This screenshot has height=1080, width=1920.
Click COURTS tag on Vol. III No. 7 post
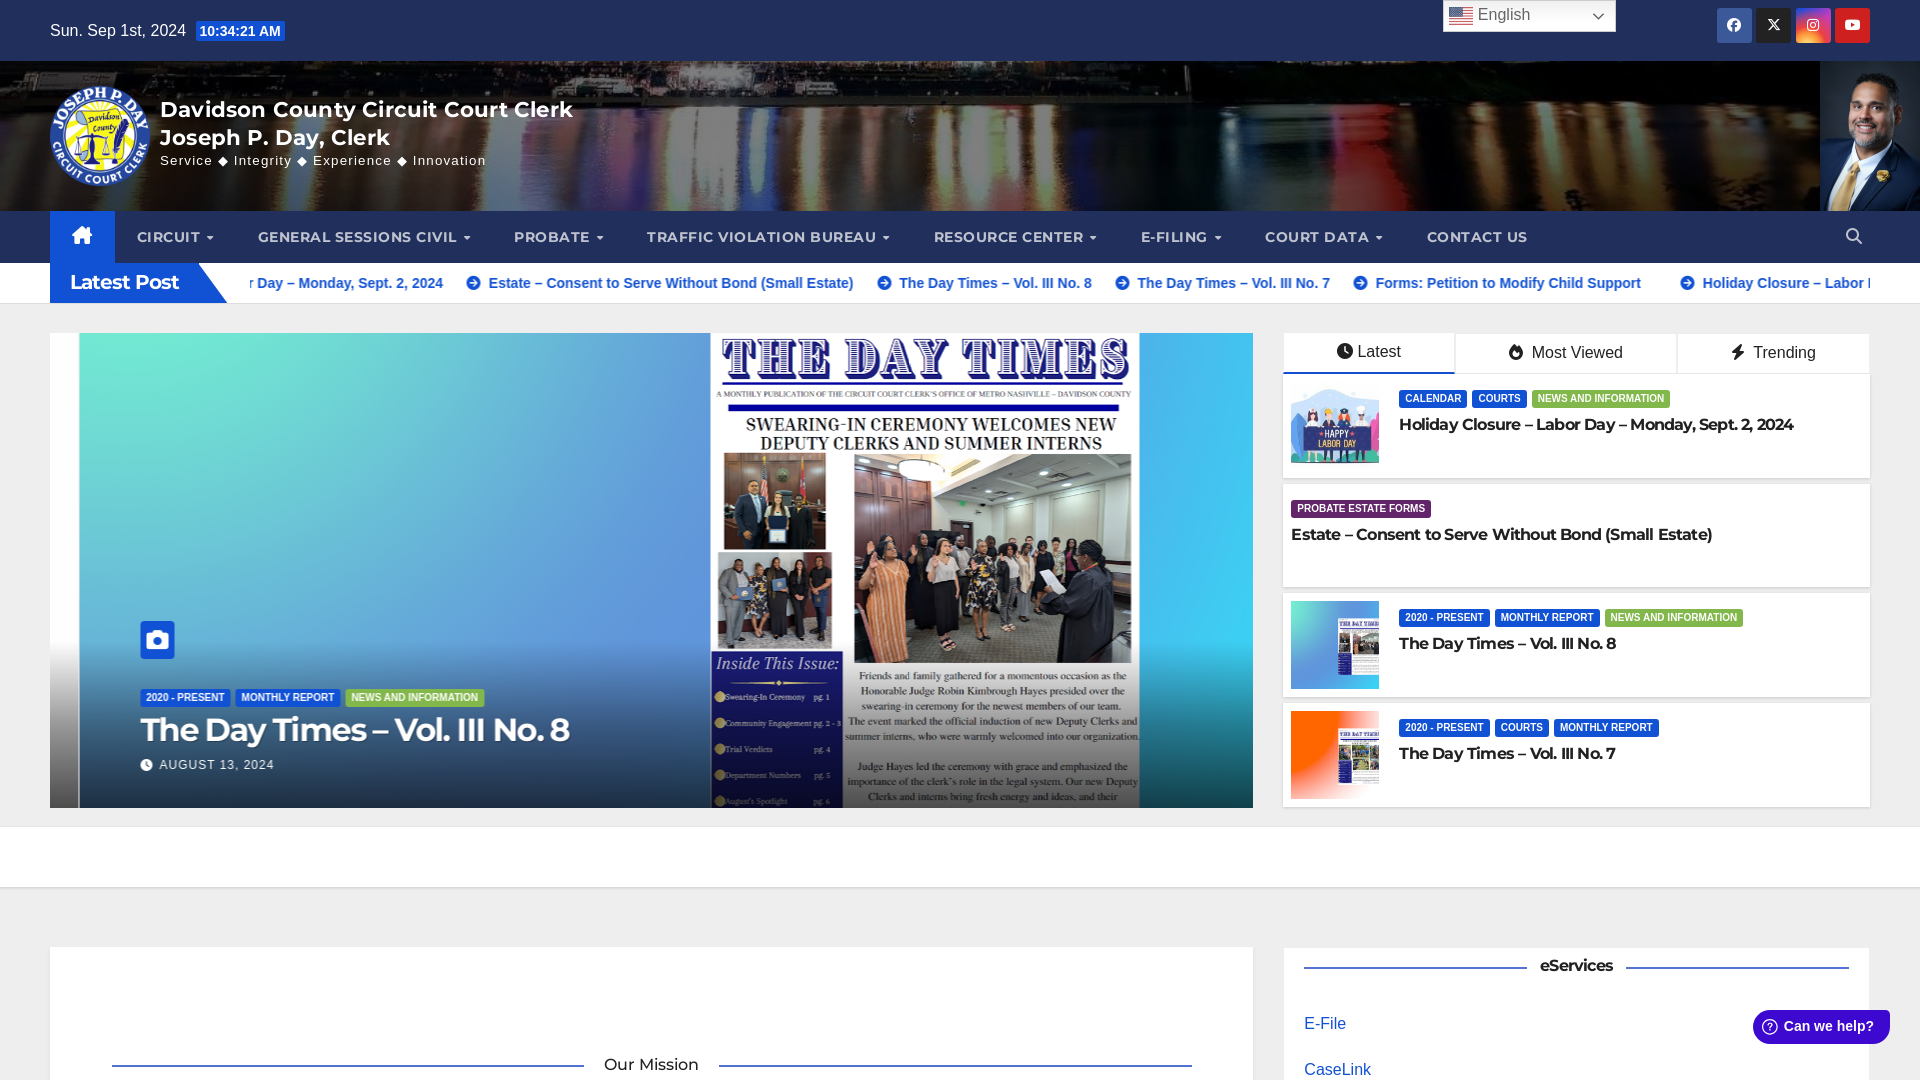point(1522,728)
